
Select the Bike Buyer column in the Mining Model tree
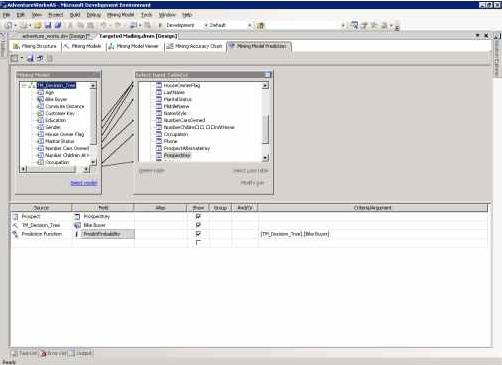(x=56, y=99)
